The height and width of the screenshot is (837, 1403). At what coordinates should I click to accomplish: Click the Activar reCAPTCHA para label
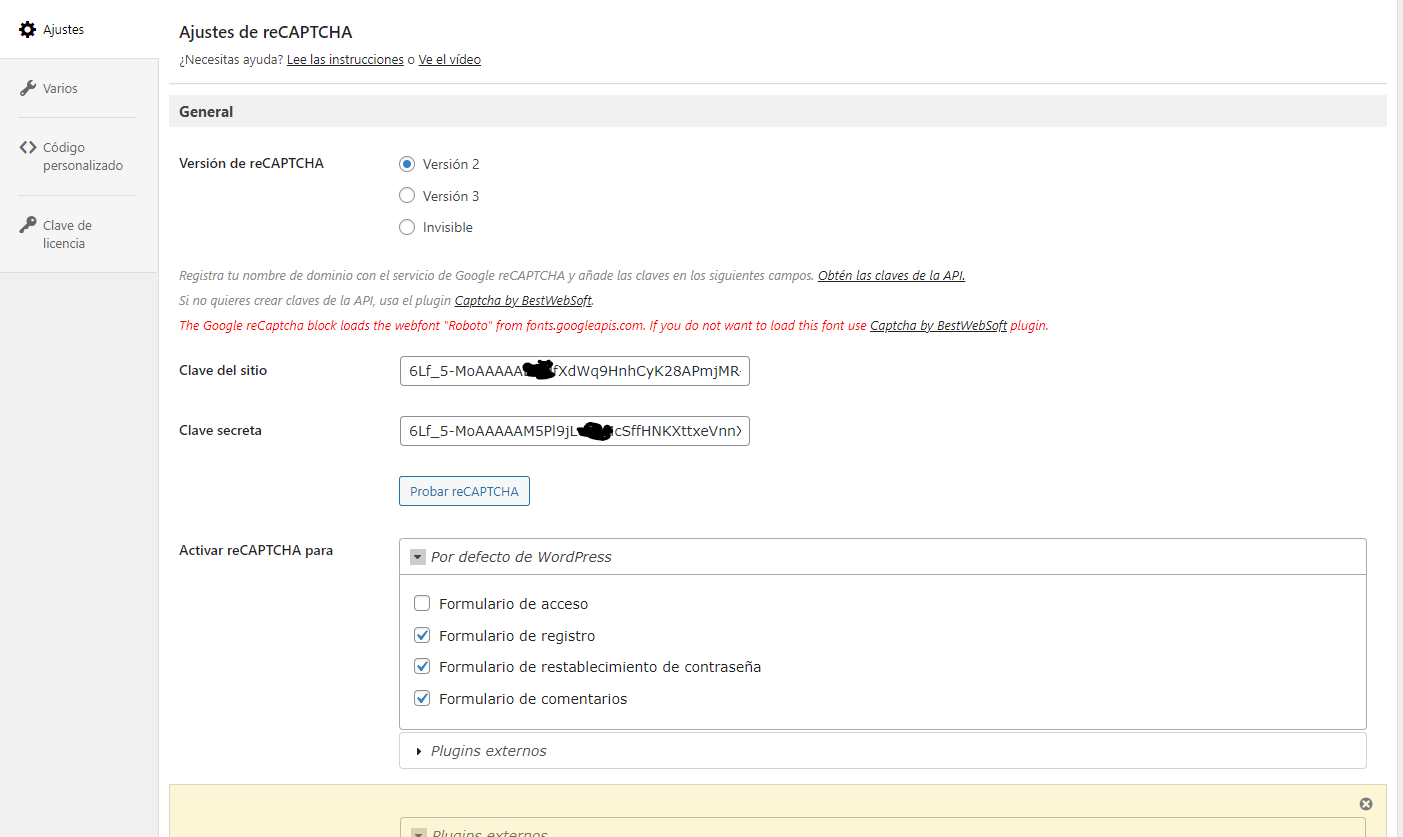256,550
